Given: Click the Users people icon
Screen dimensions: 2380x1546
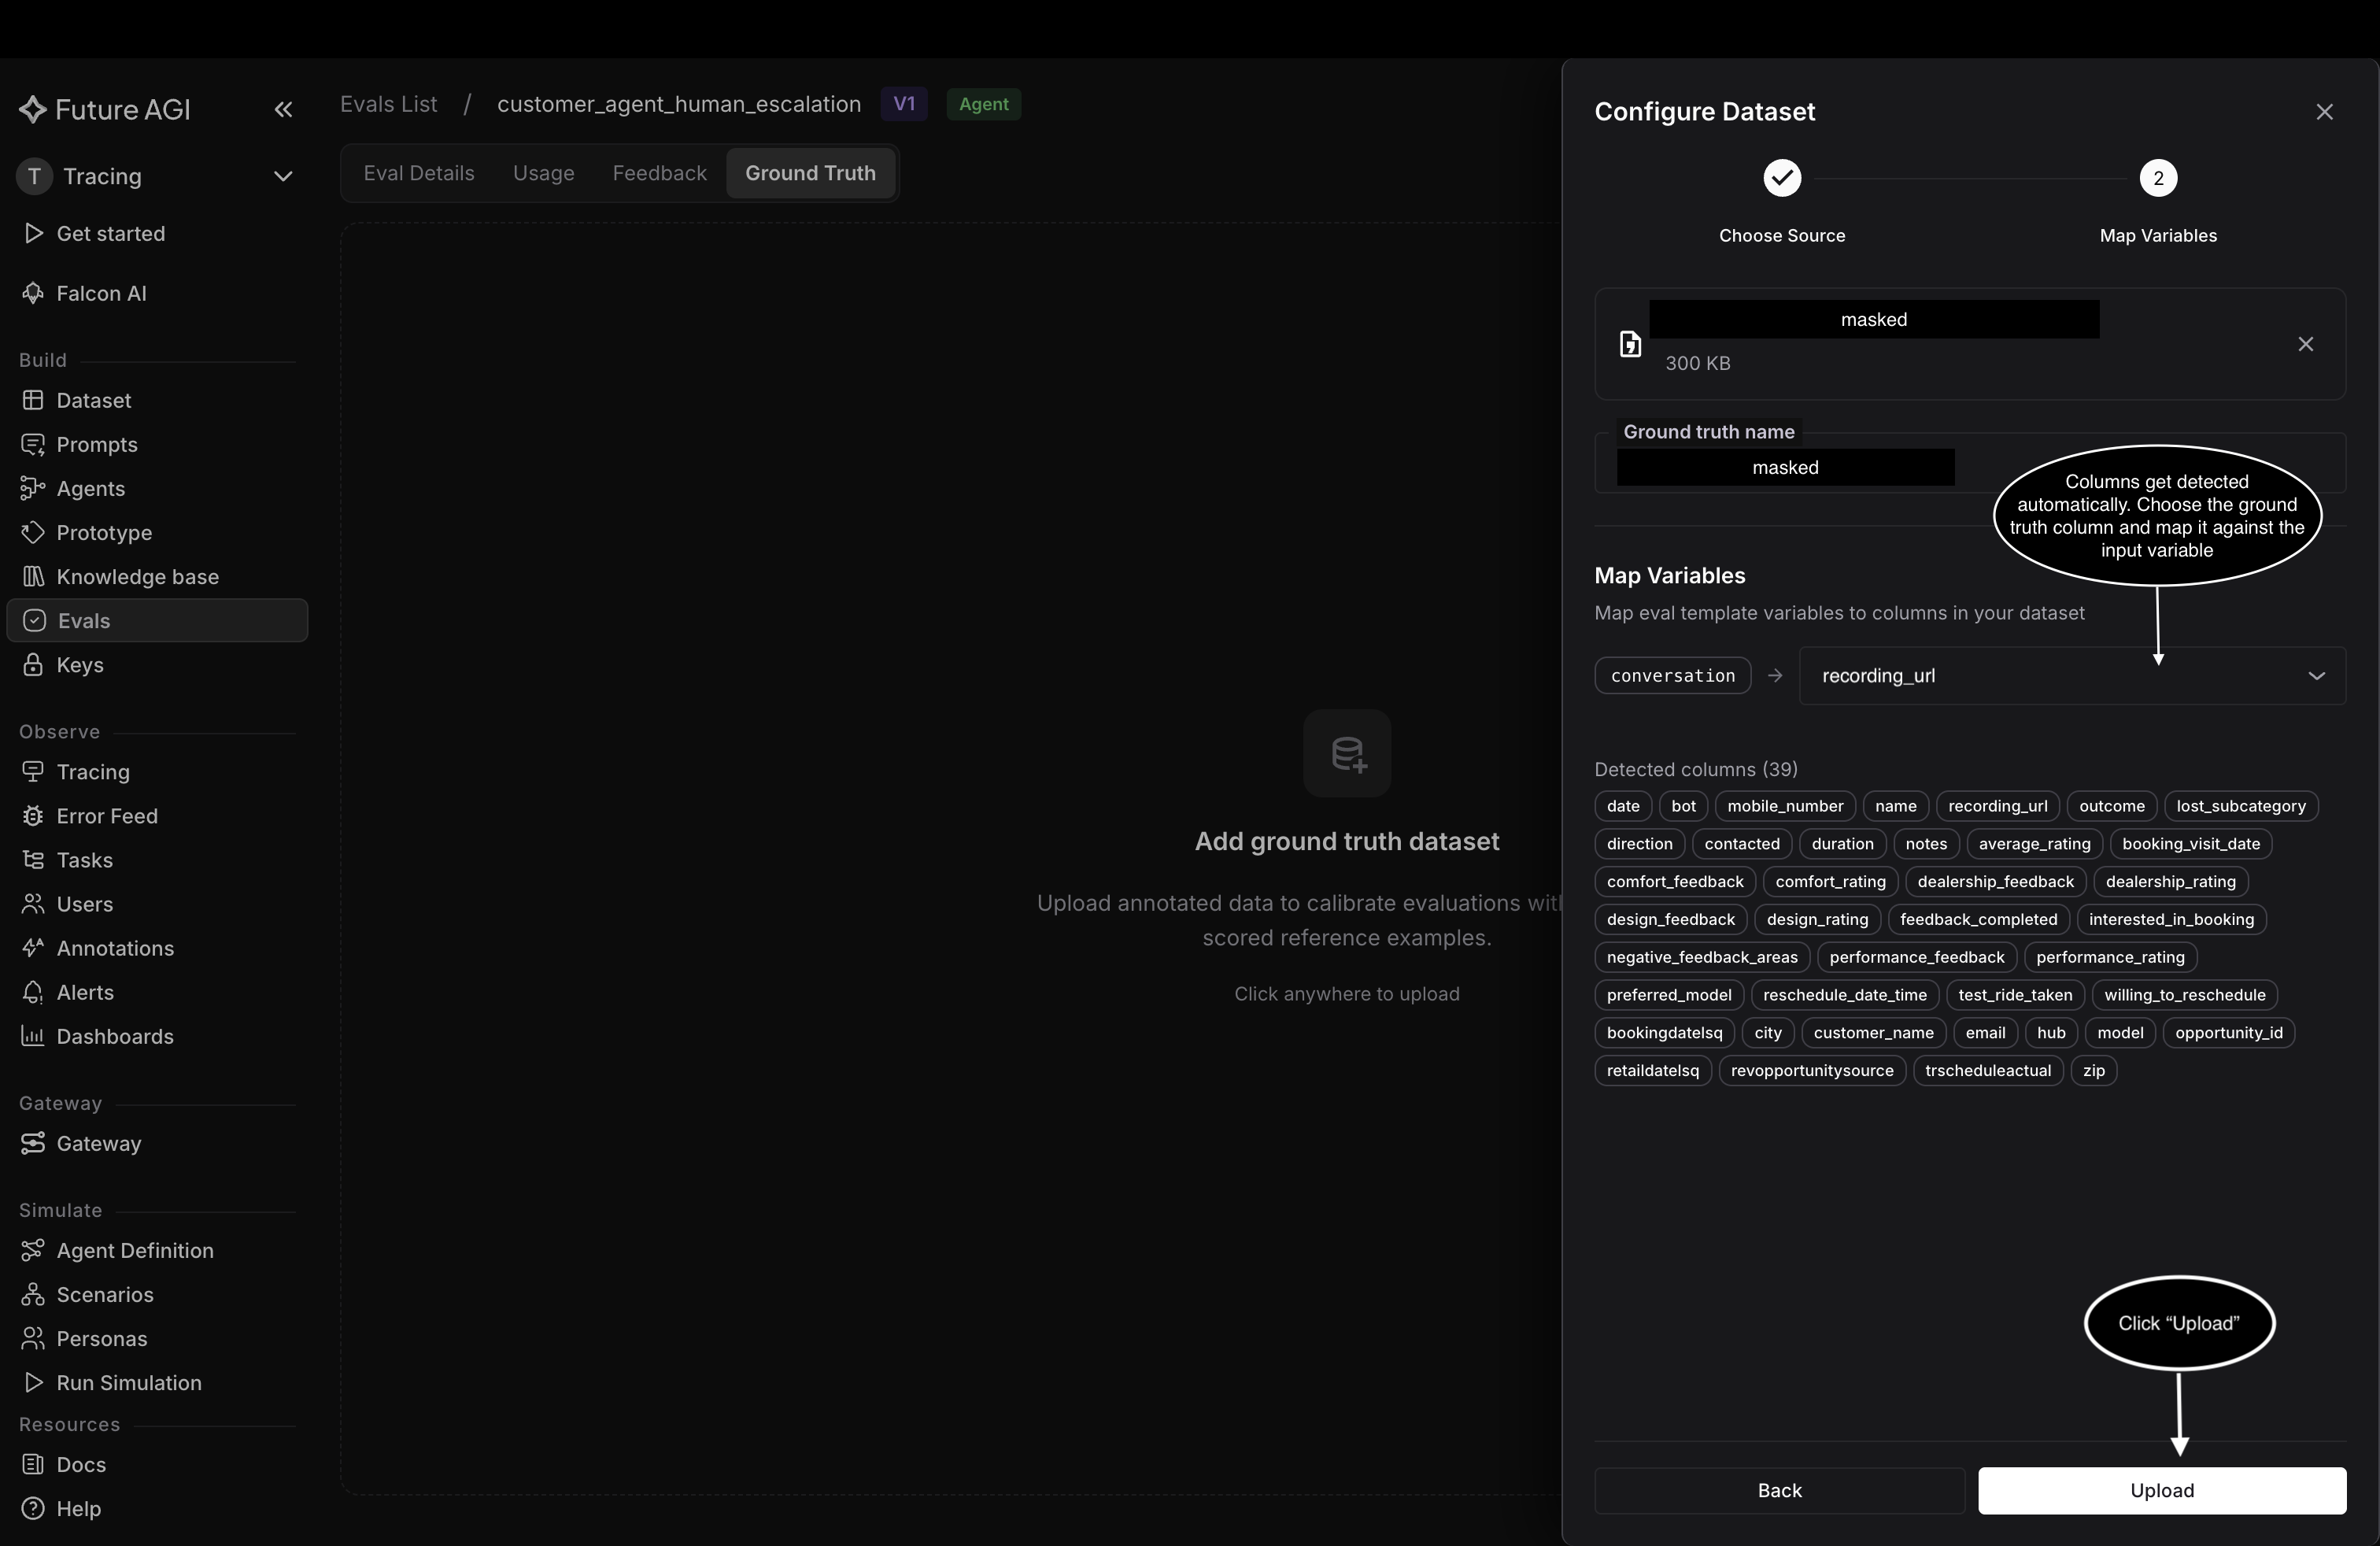Looking at the screenshot, I should pos(33,904).
